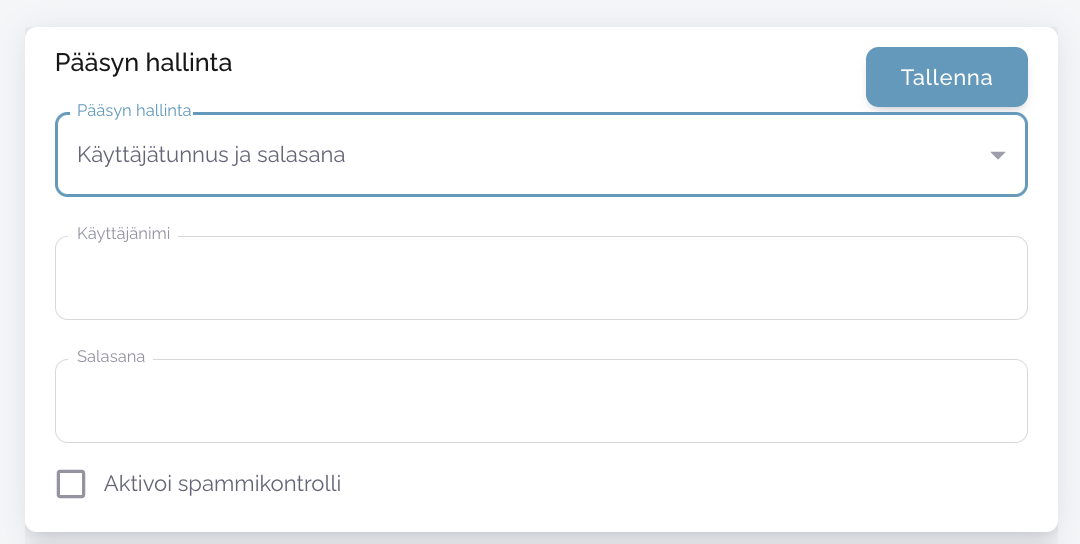
Task: Place cursor in the username text box
Action: click(x=540, y=279)
